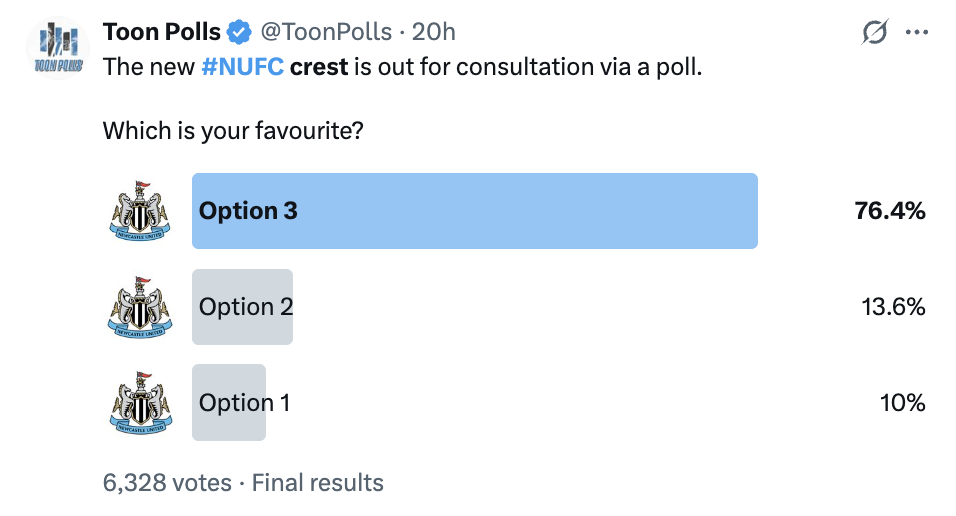Open the three-dot more options menu
Viewport: 956px width, 516px height.
[x=916, y=32]
